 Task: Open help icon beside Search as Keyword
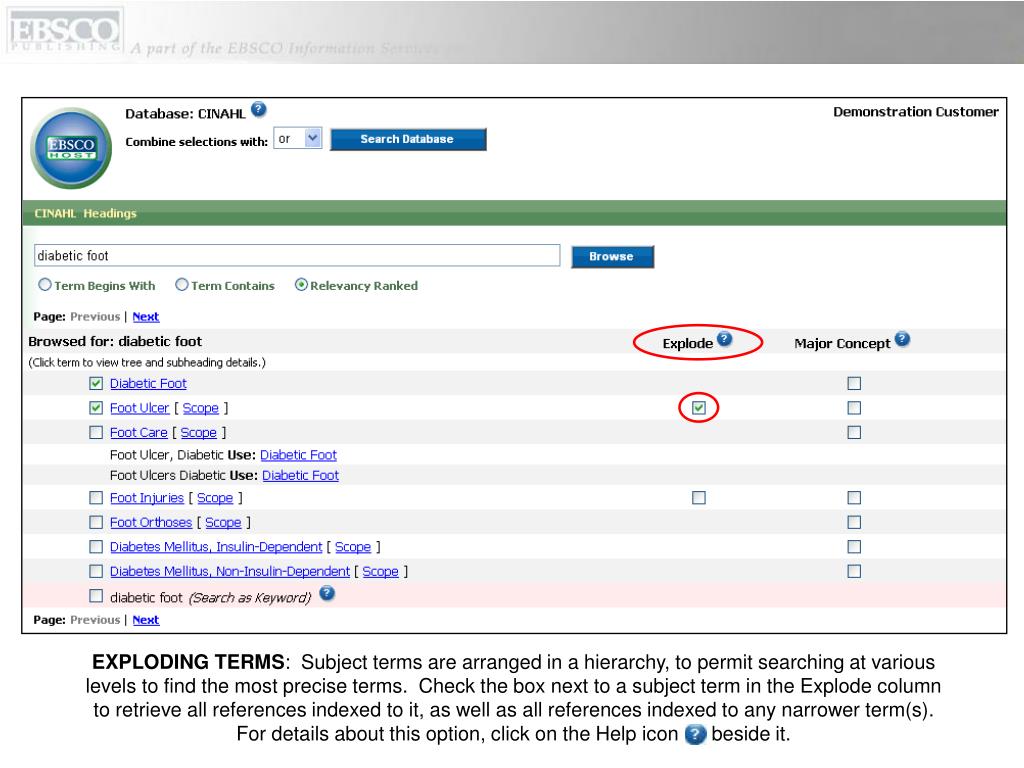point(327,593)
